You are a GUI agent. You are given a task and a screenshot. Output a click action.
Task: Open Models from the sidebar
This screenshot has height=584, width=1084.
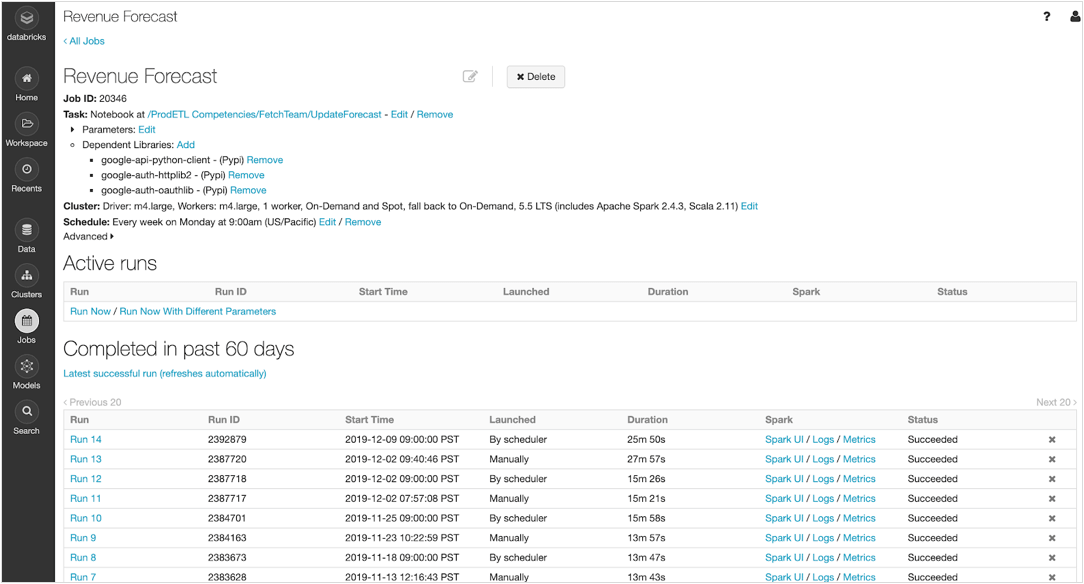[x=27, y=367]
